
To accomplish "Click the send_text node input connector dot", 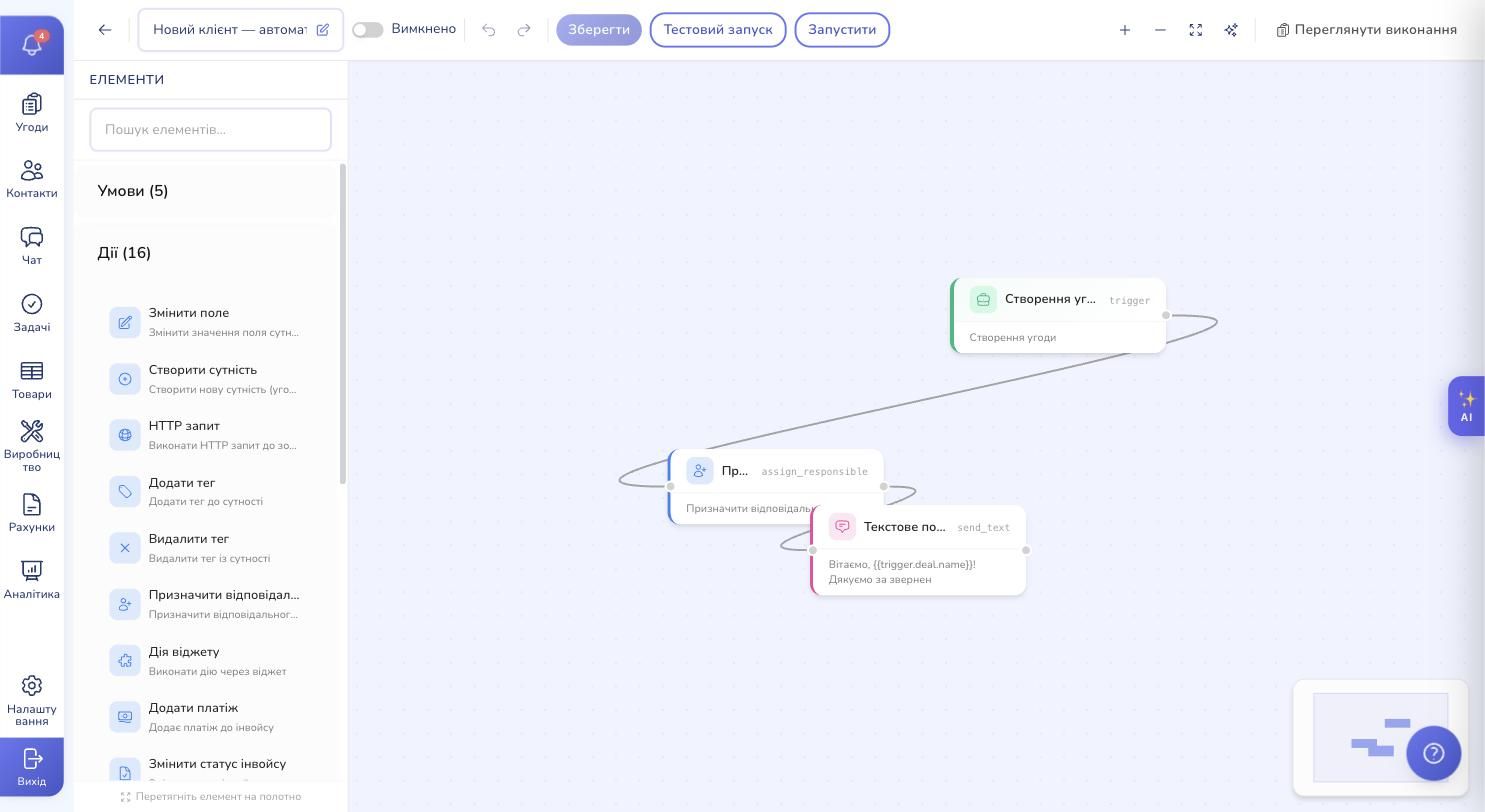I will pos(812,550).
